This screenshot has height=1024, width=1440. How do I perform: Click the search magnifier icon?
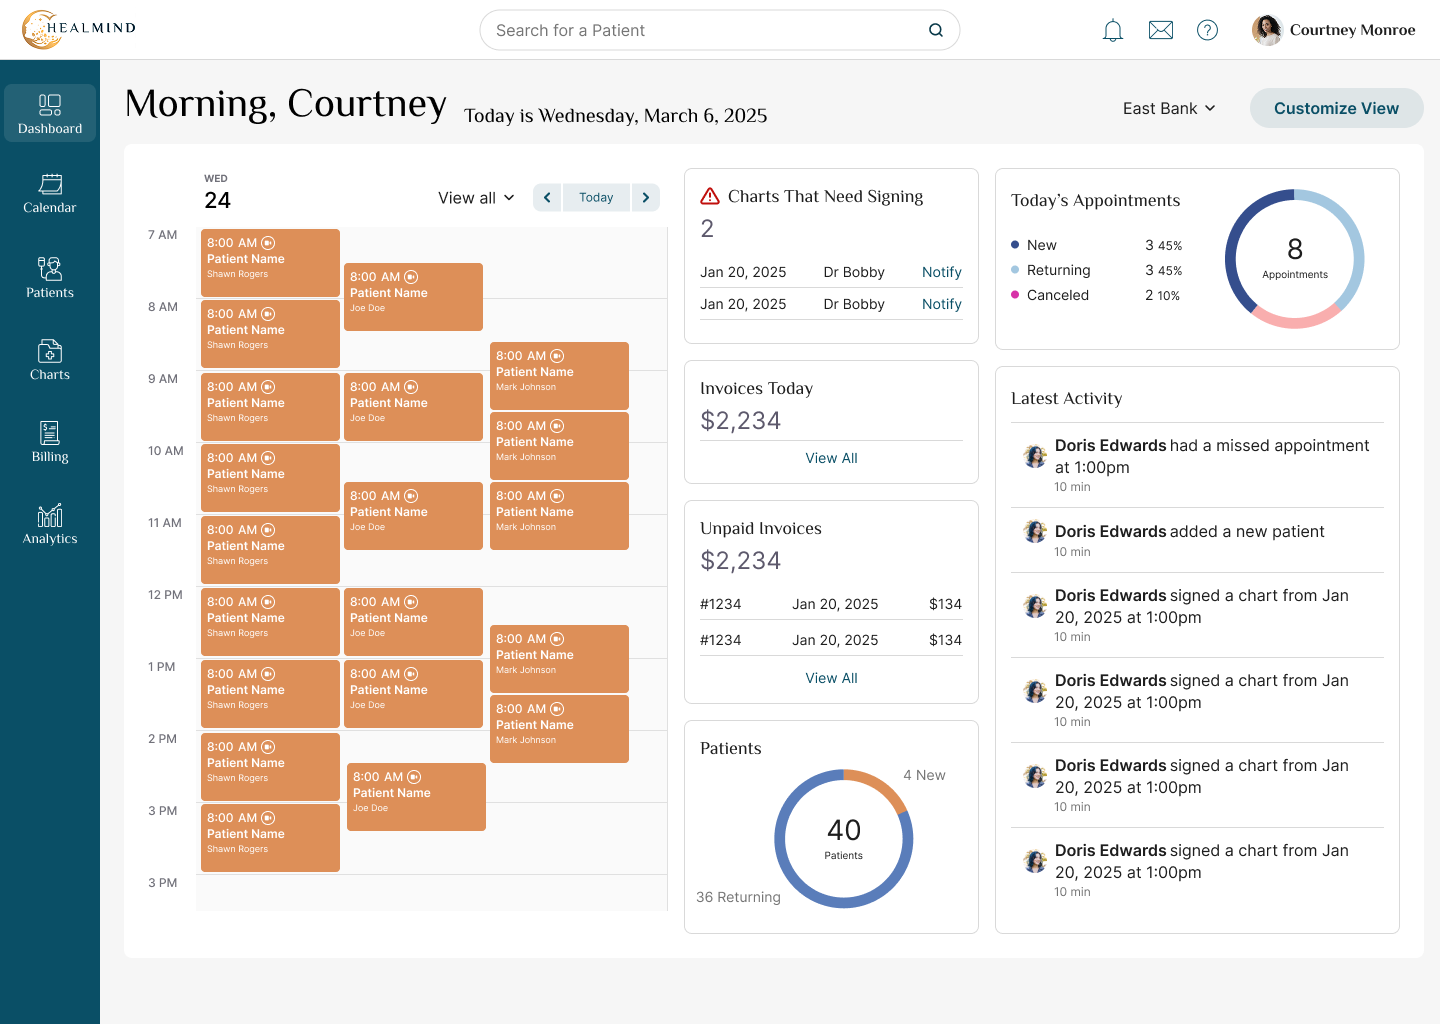[x=936, y=30]
